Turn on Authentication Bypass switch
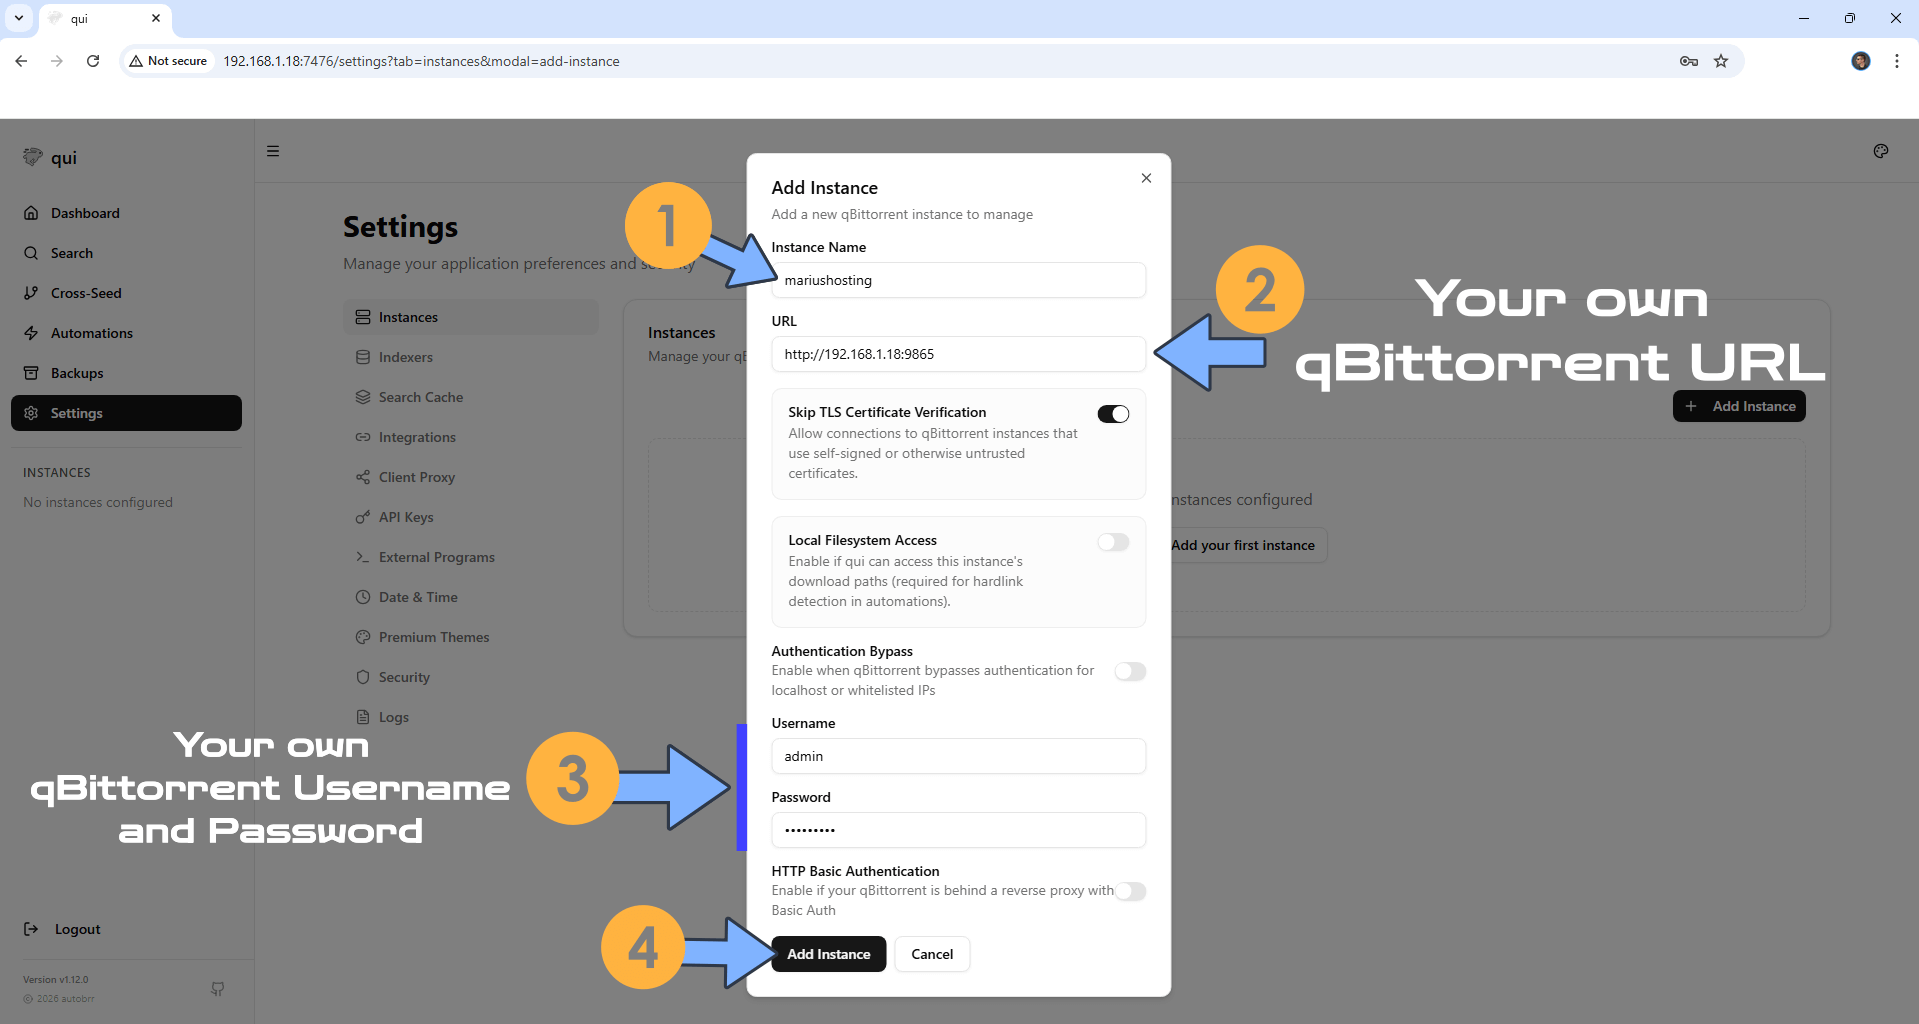The height and width of the screenshot is (1024, 1919). [1130, 671]
